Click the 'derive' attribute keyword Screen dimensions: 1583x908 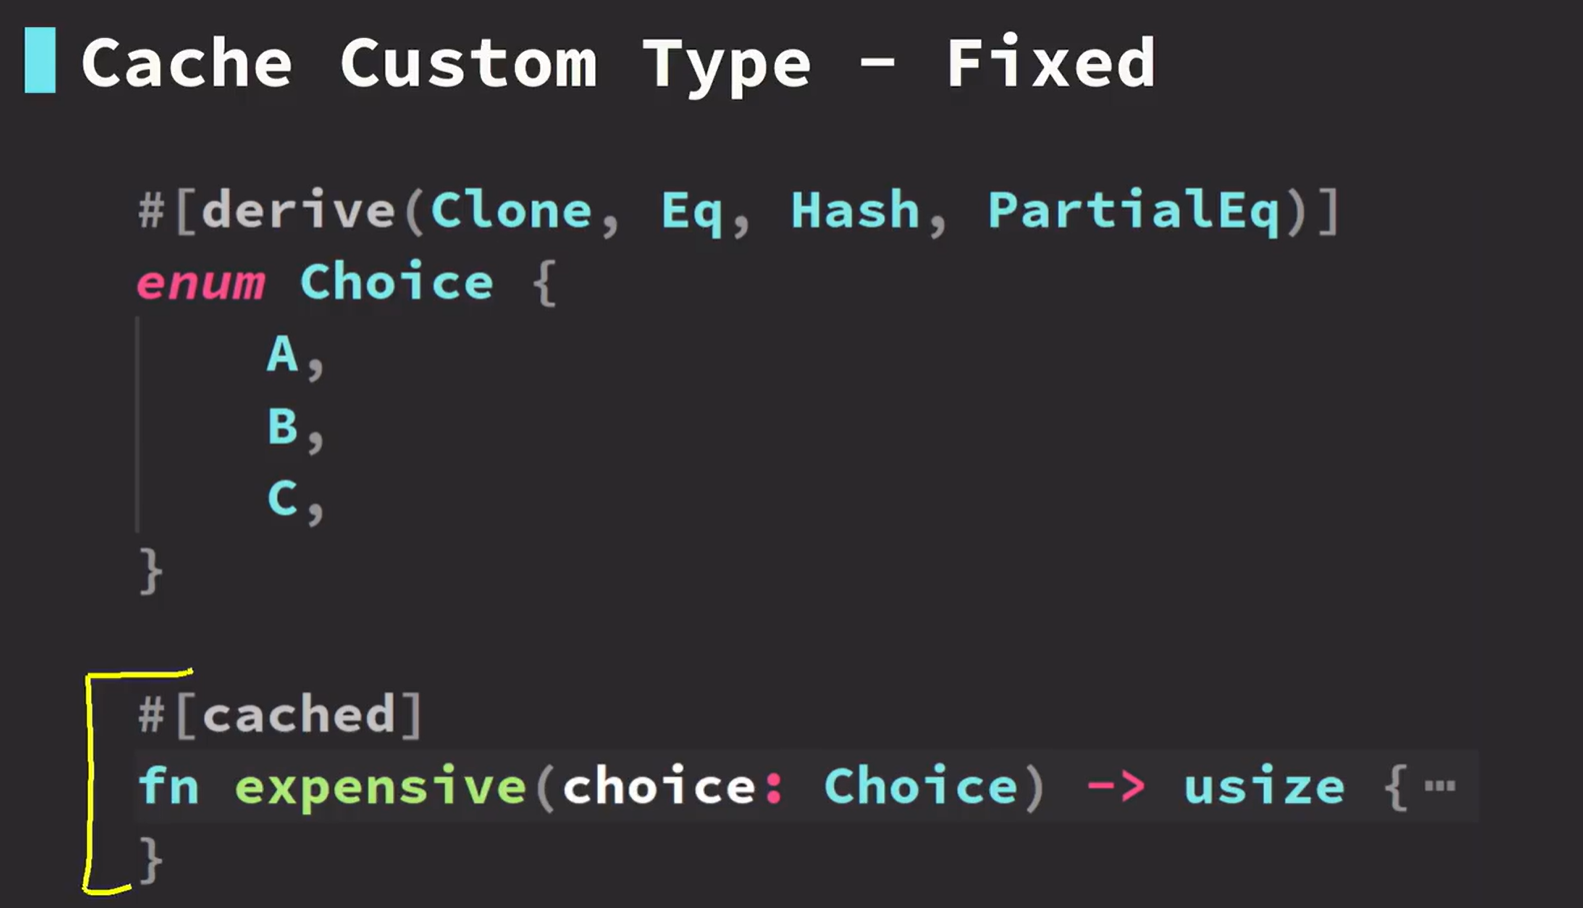tap(299, 211)
